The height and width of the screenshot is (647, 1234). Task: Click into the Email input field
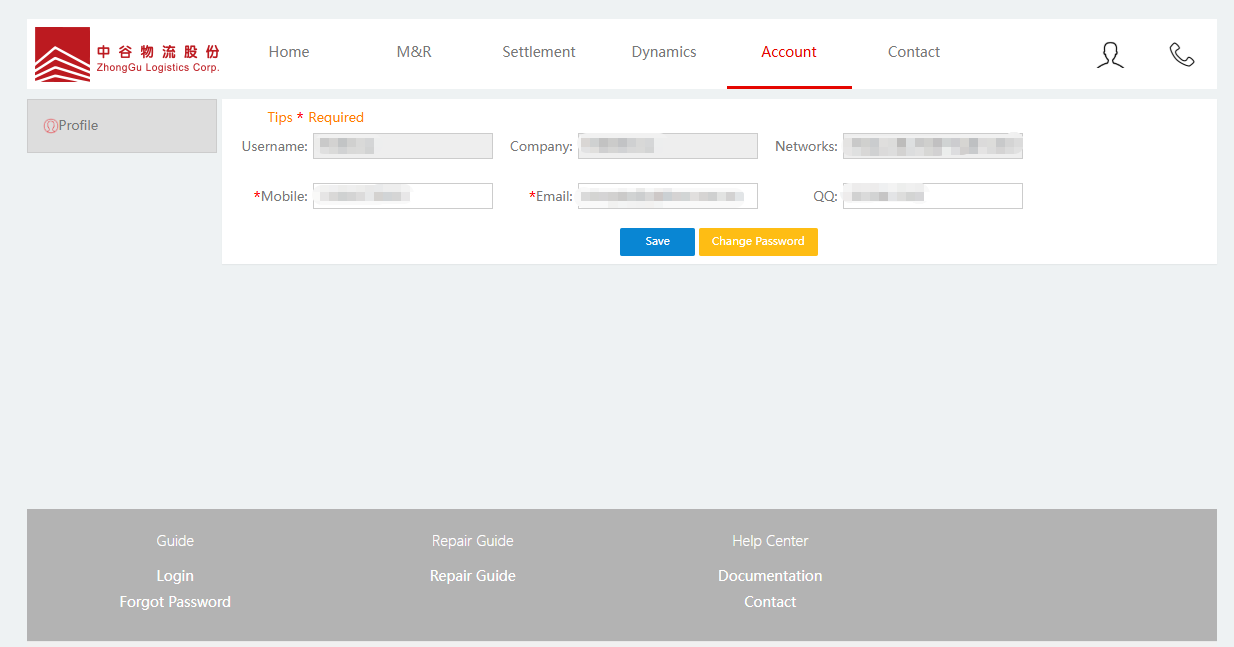(667, 196)
